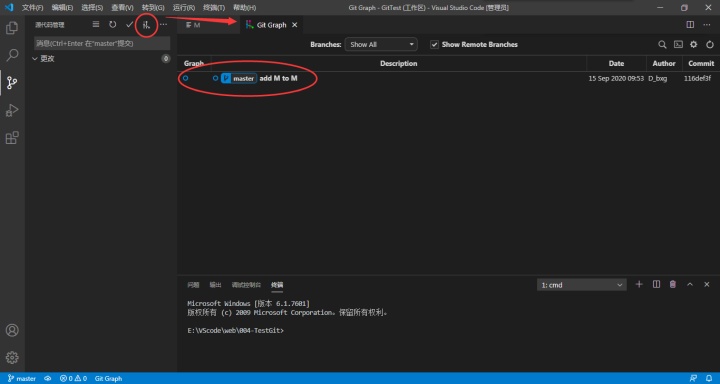This screenshot has width=720, height=384.
Task: Commit changes with the checkmark icon
Action: click(129, 25)
